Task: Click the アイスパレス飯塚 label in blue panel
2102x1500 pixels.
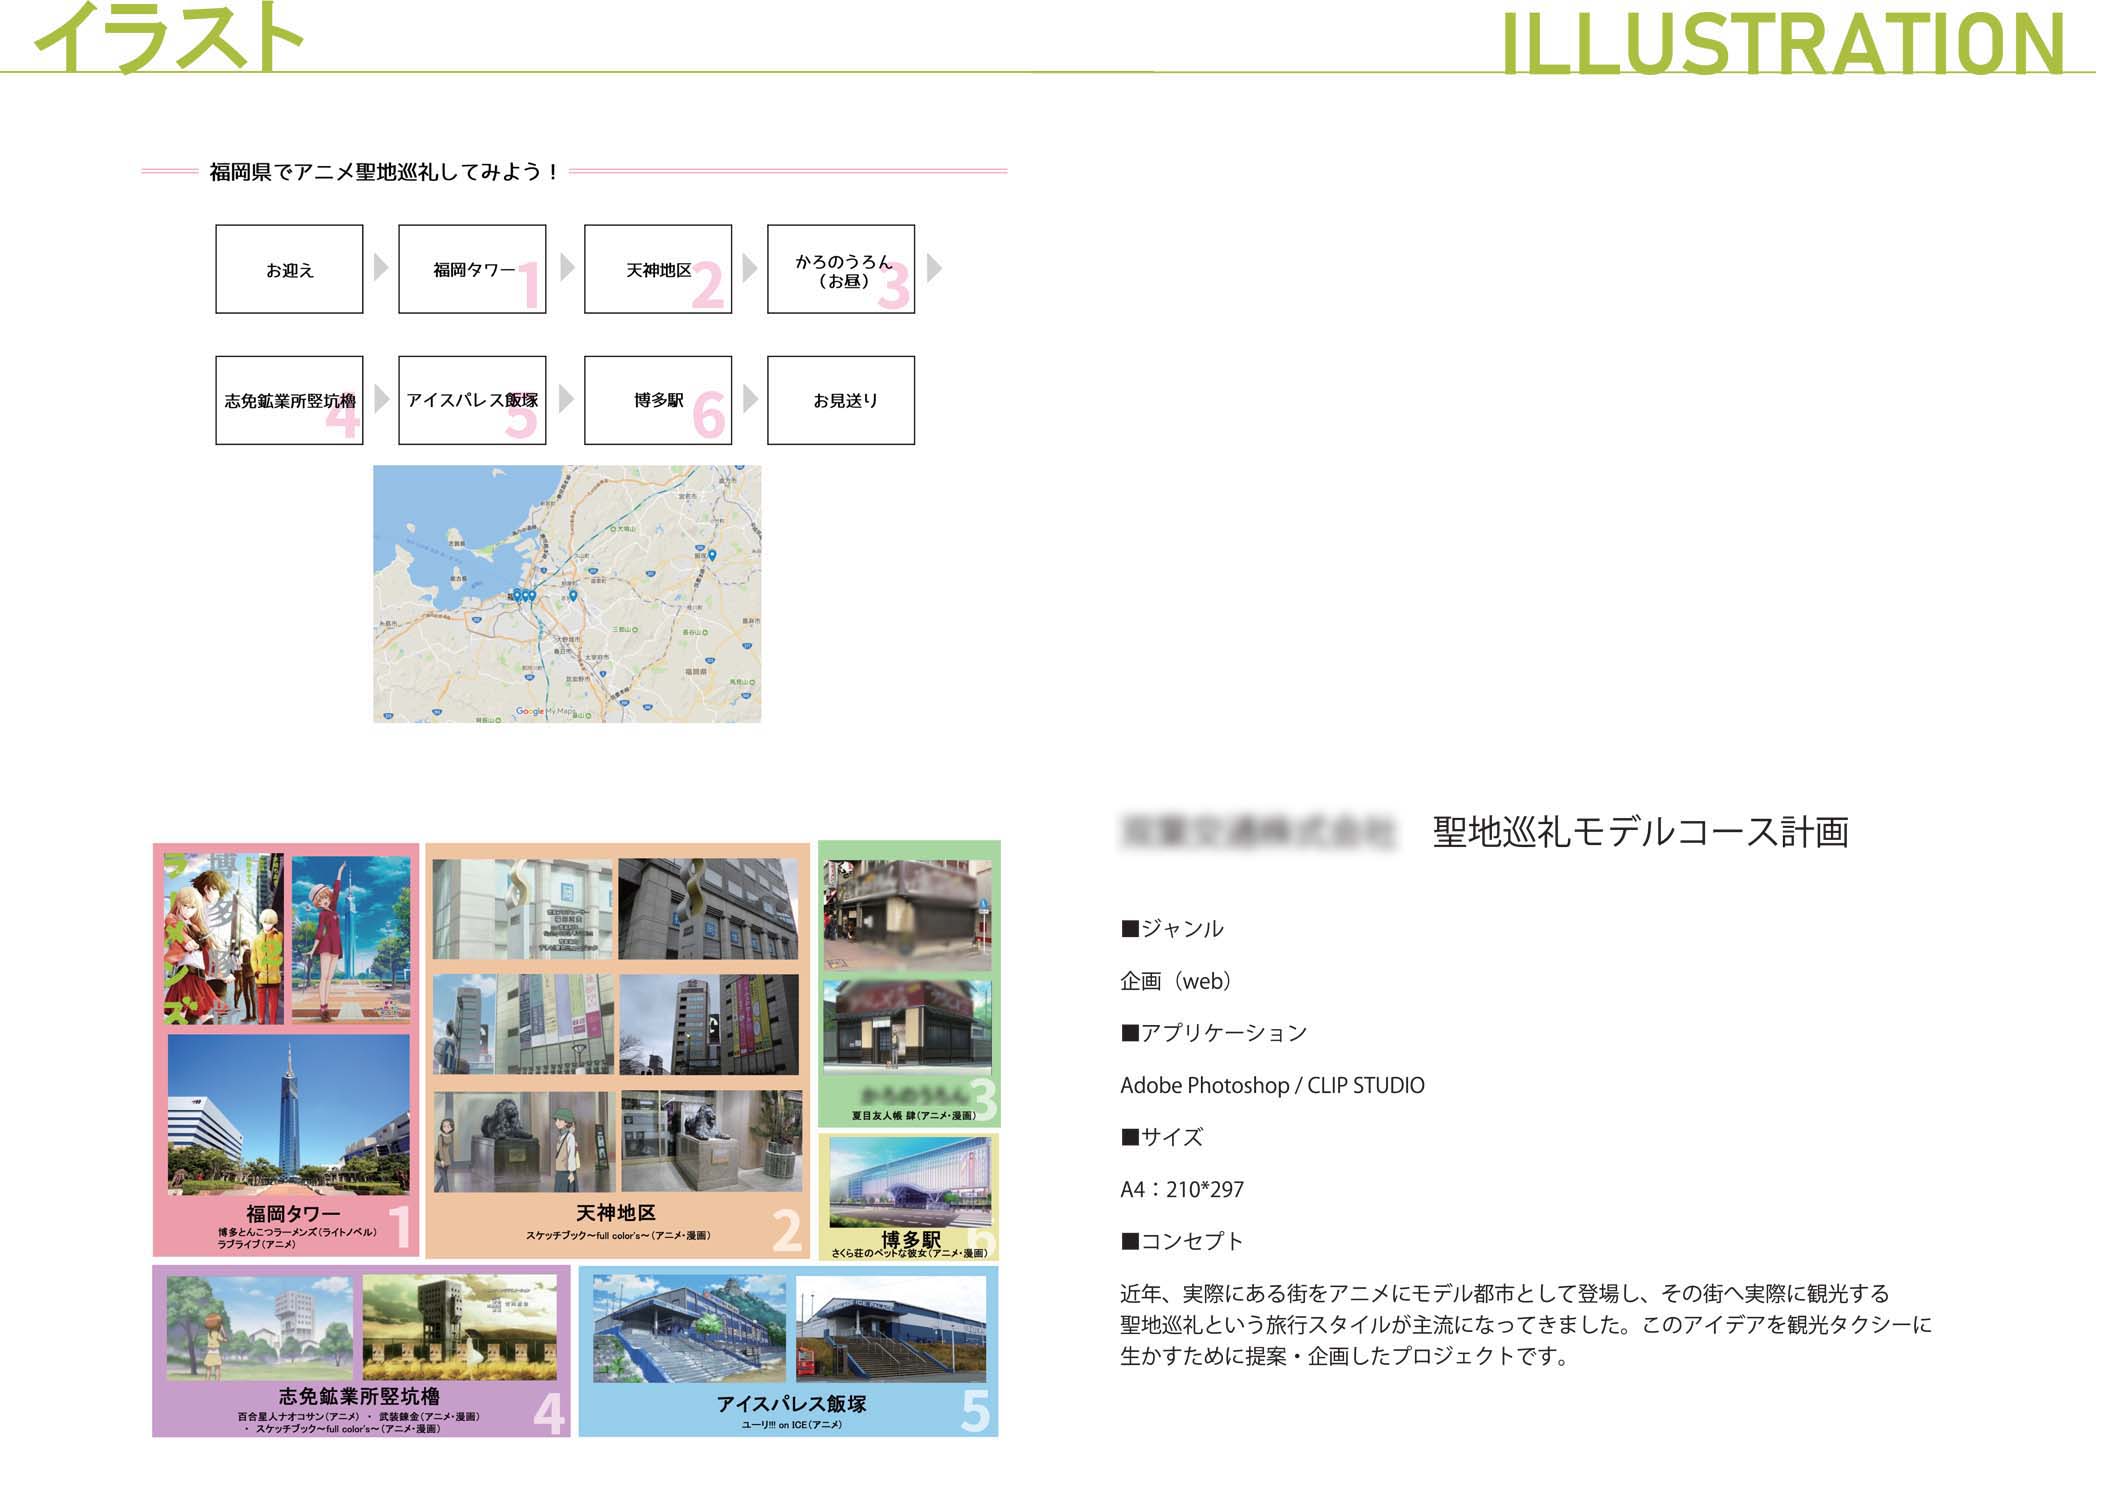Action: 791,1403
